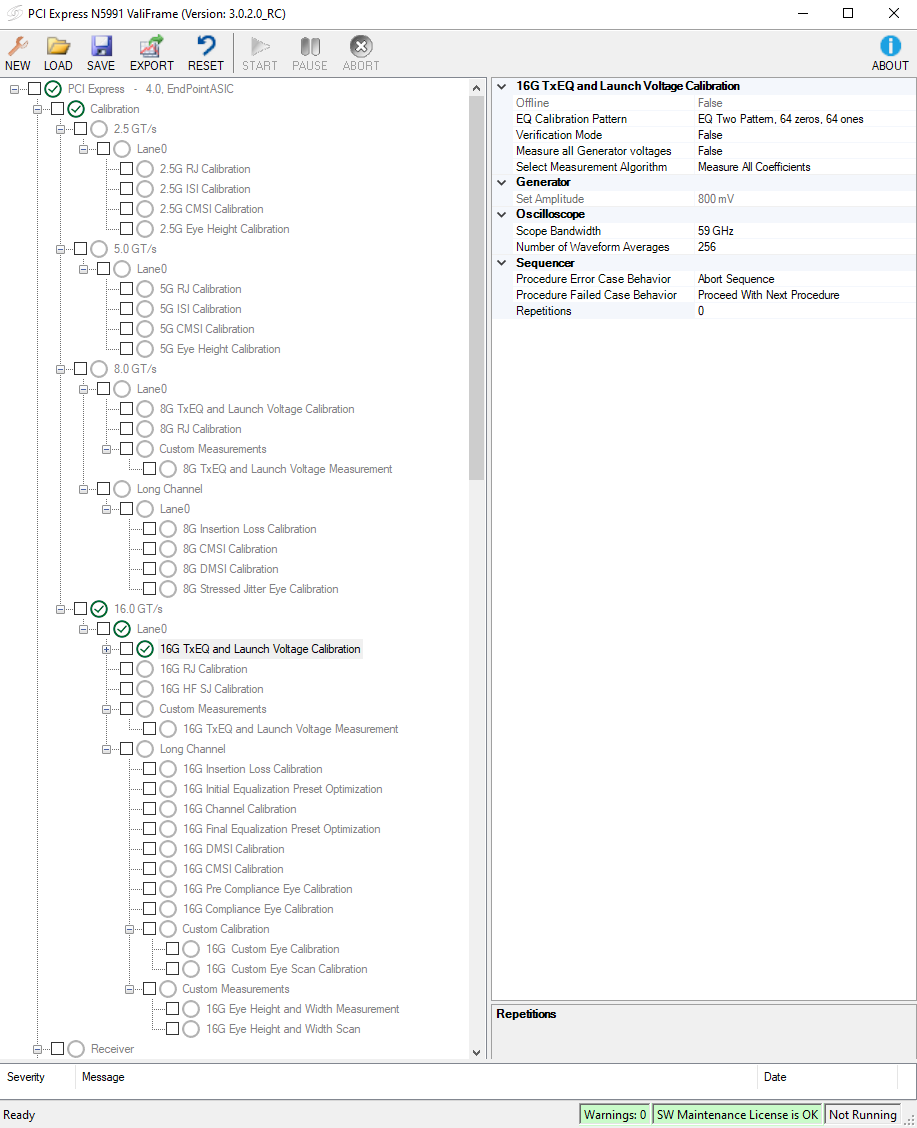Image resolution: width=917 pixels, height=1128 pixels.
Task: Select 16G Eye Height and Width Measurement item
Action: pos(303,1009)
